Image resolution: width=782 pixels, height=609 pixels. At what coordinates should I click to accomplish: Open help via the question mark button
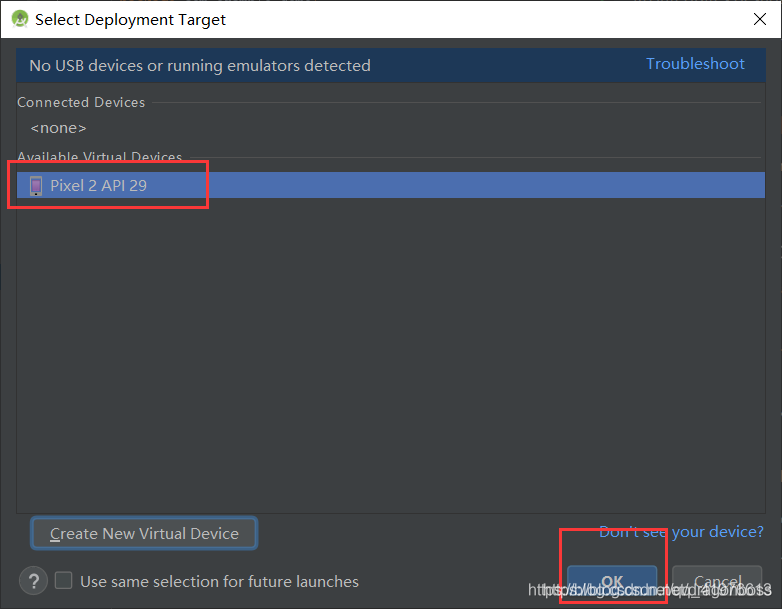coord(33,581)
